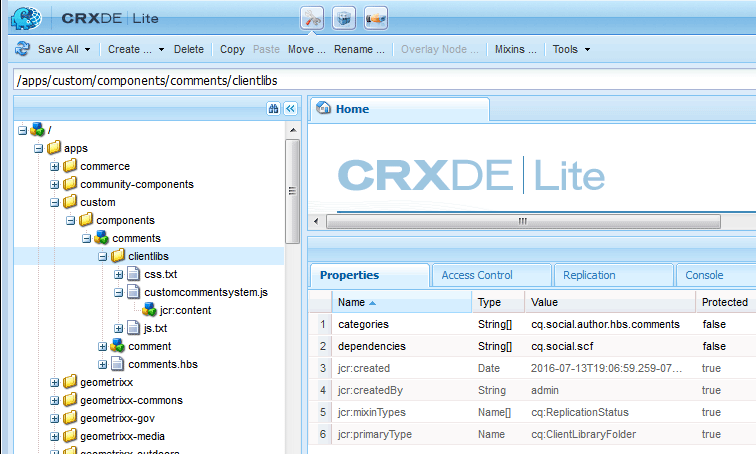Collapse the clientlibs folder
The height and width of the screenshot is (454, 756).
coord(103,256)
